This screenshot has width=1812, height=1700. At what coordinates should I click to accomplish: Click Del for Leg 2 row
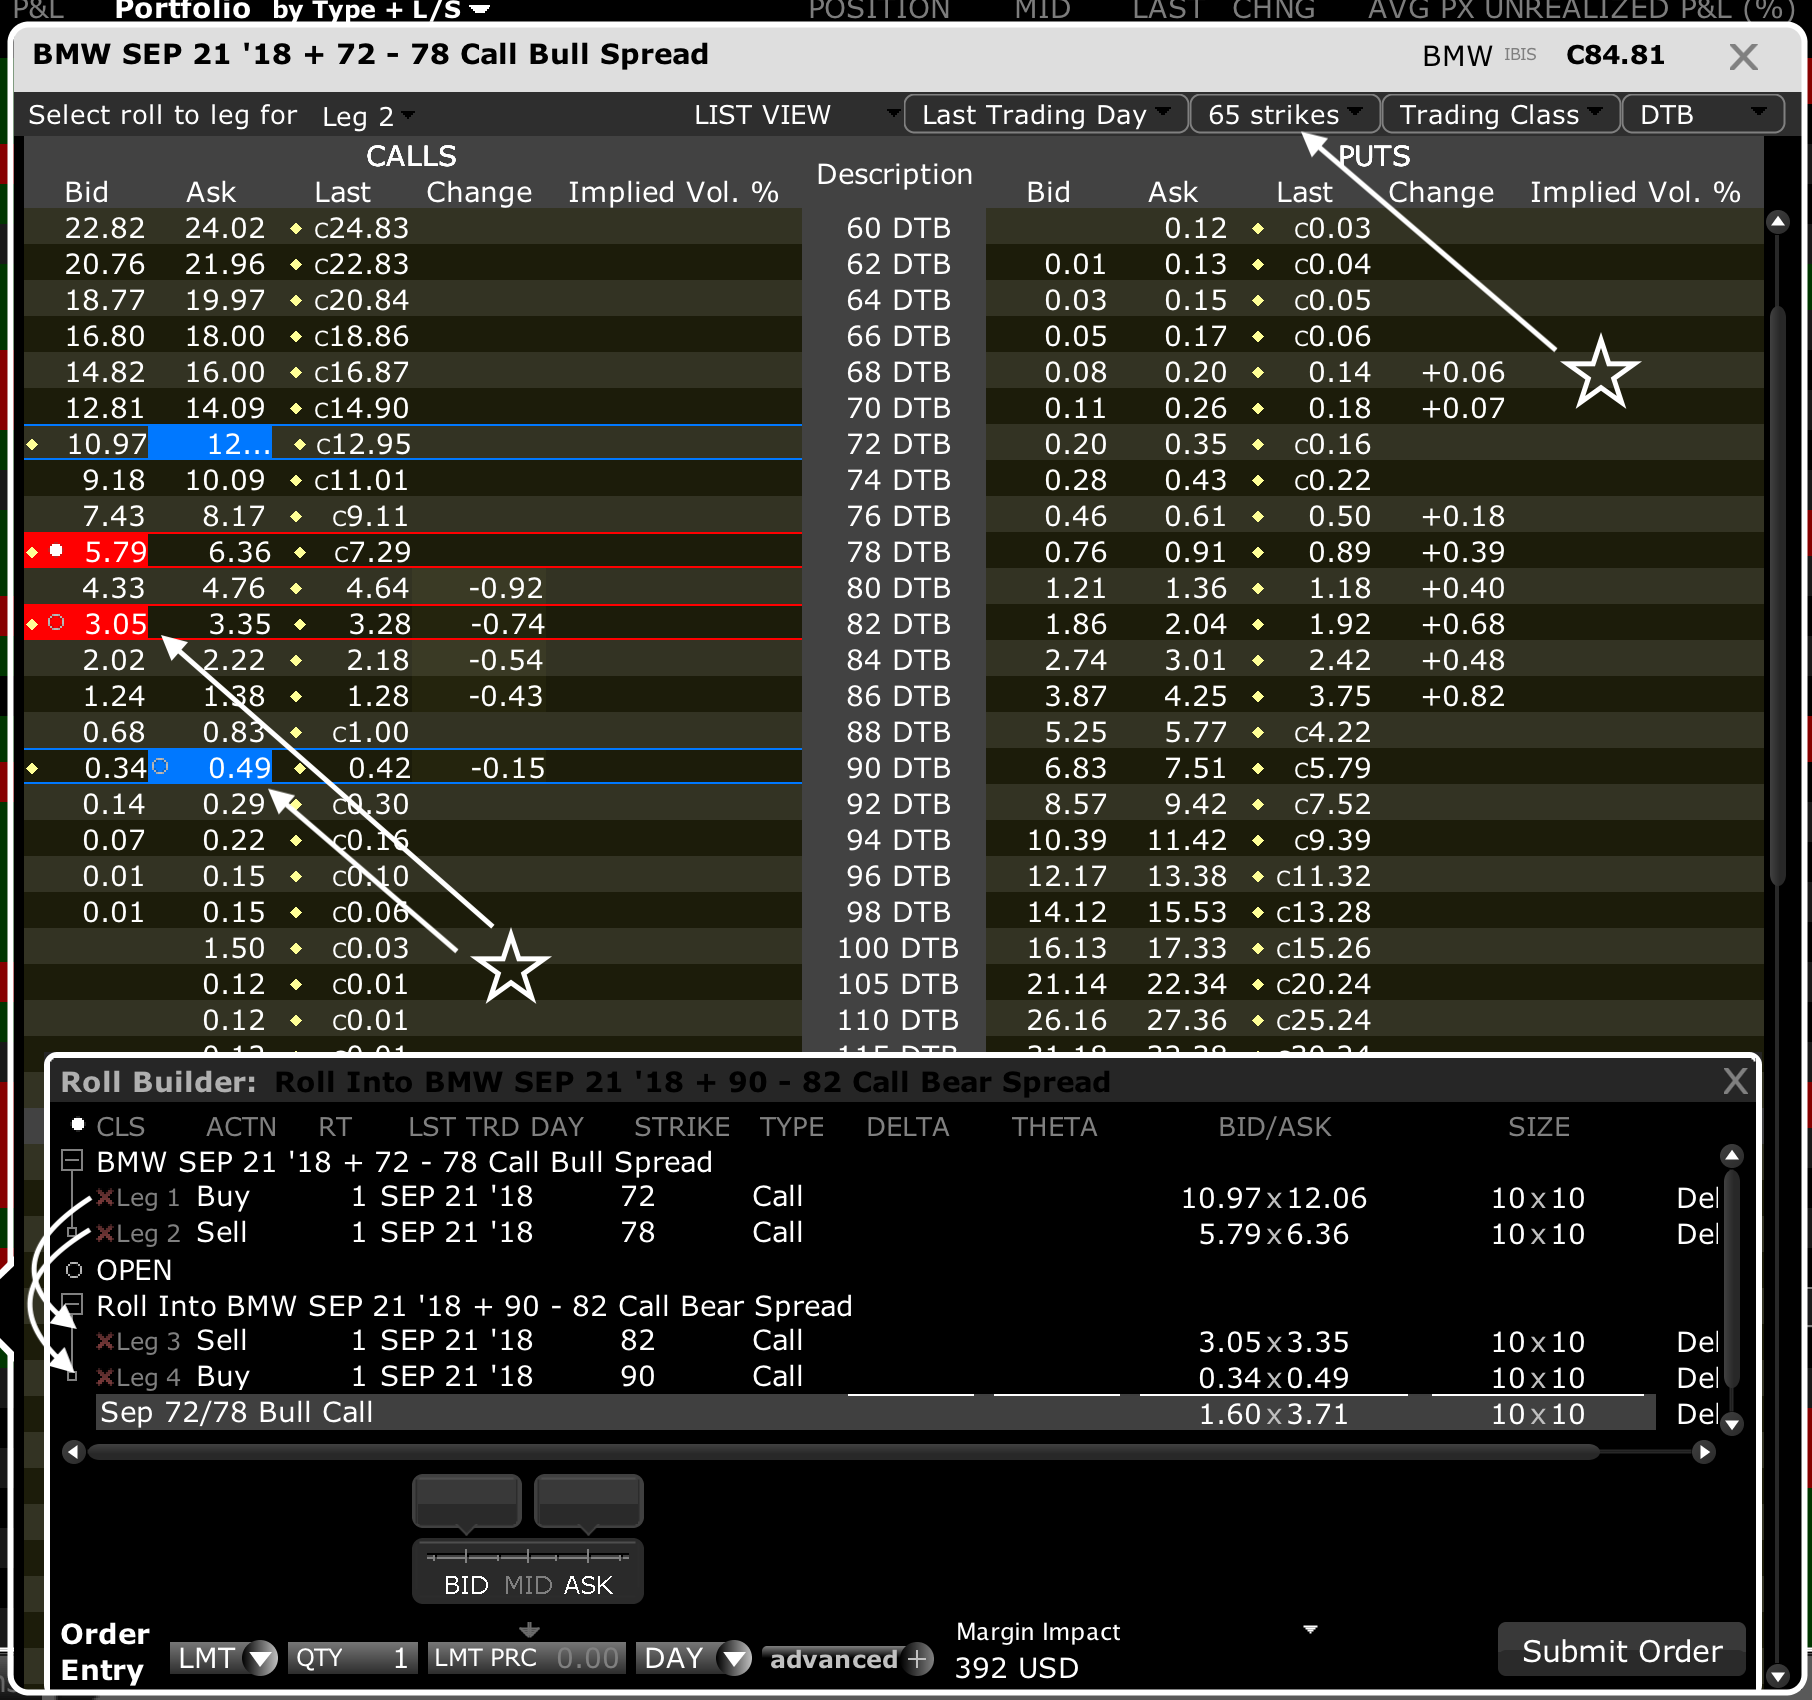tap(1697, 1233)
